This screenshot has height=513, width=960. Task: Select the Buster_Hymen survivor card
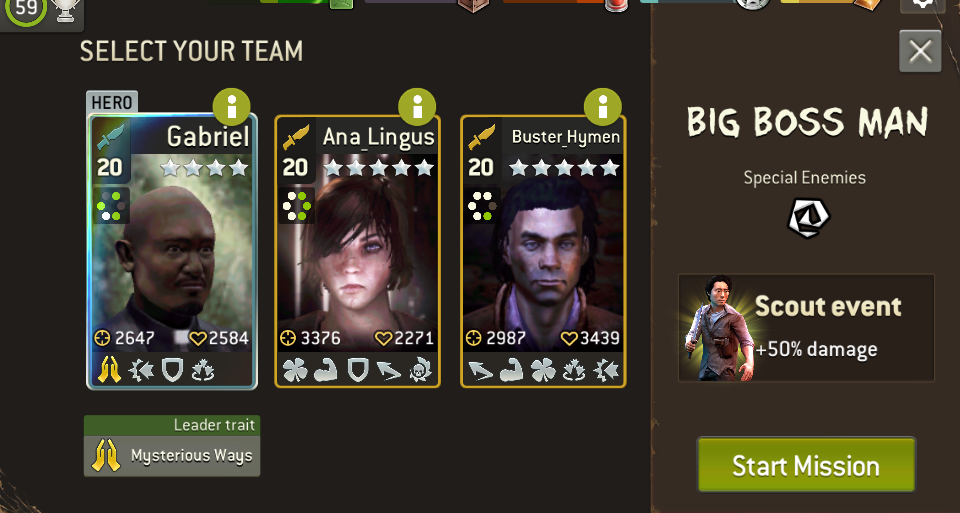543,251
